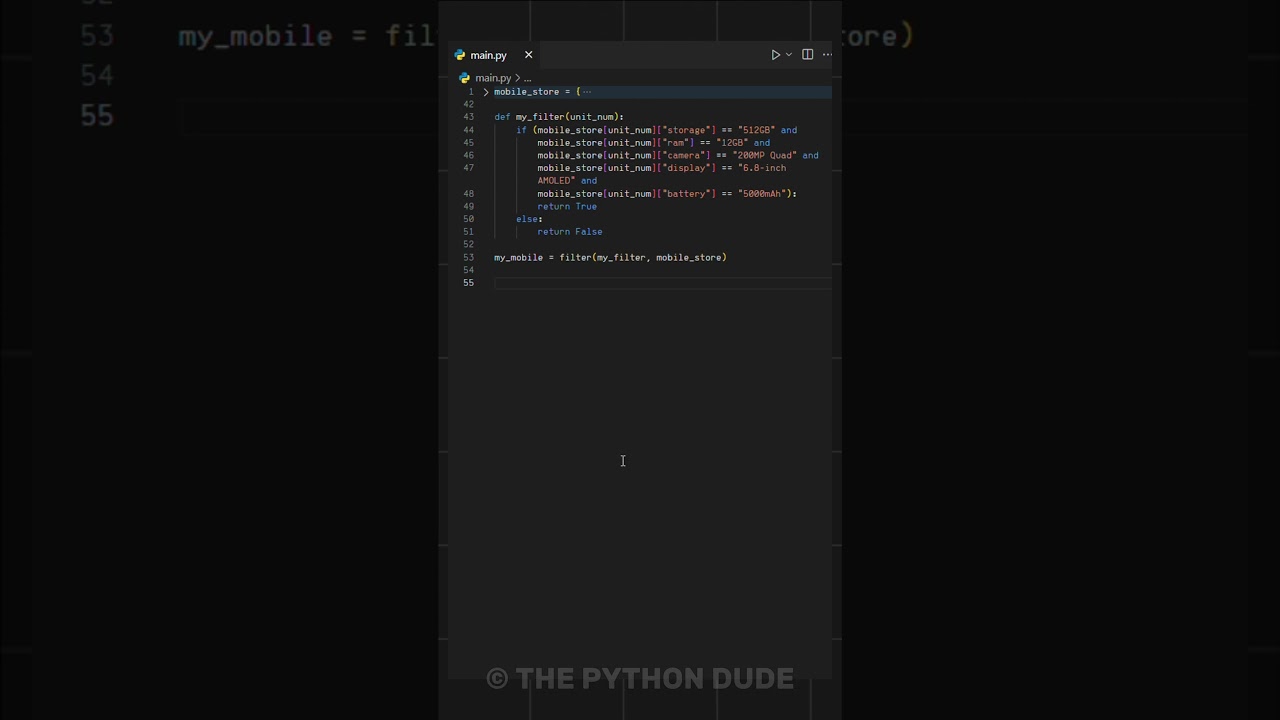Screen dimensions: 1280x720
Task: Run the Python file with the play icon
Action: pos(775,55)
